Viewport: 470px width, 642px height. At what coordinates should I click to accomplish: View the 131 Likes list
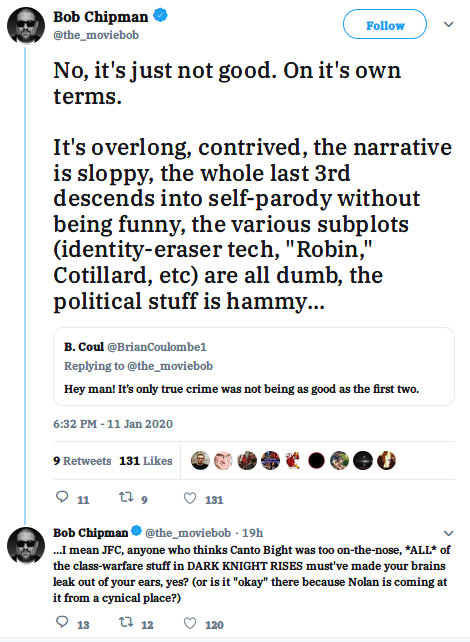click(x=146, y=461)
